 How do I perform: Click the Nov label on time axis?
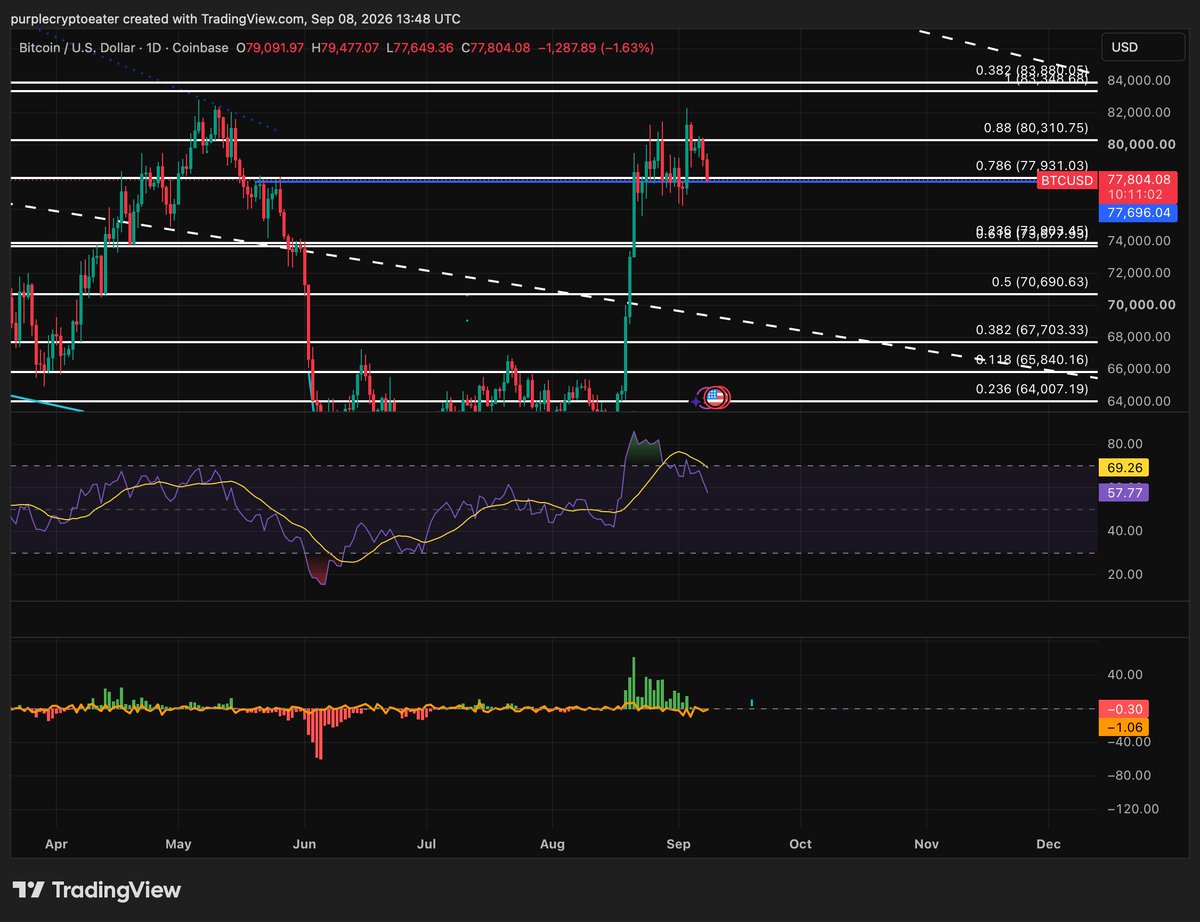coord(927,844)
